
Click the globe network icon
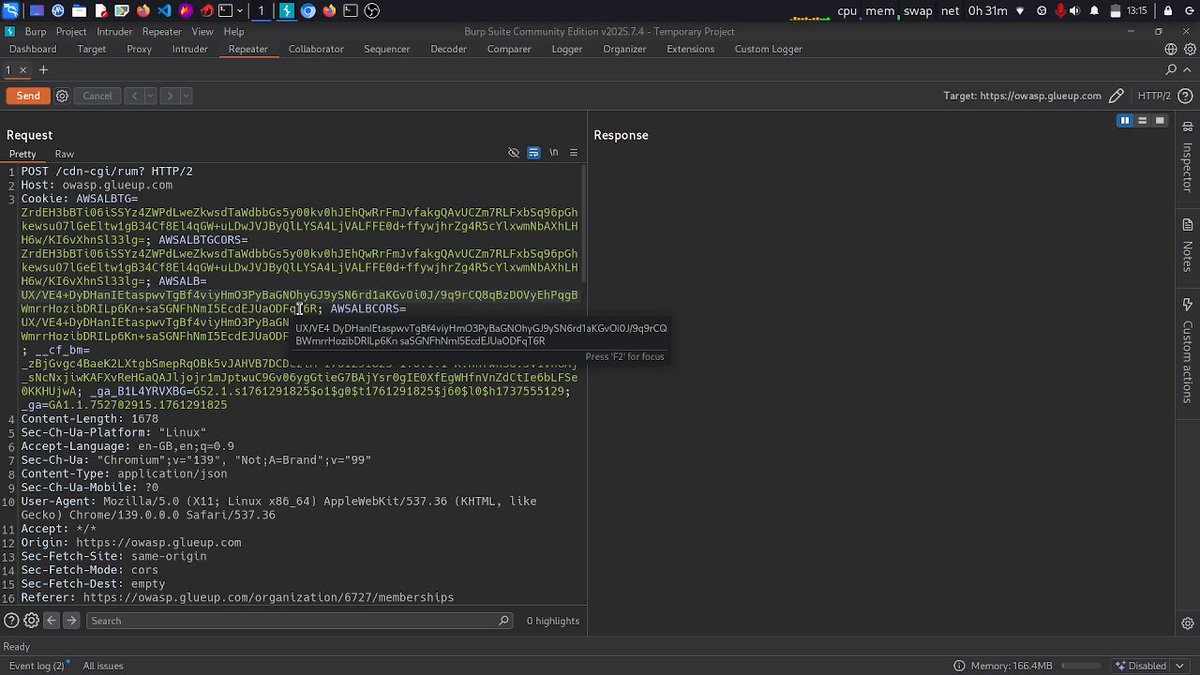point(1171,49)
